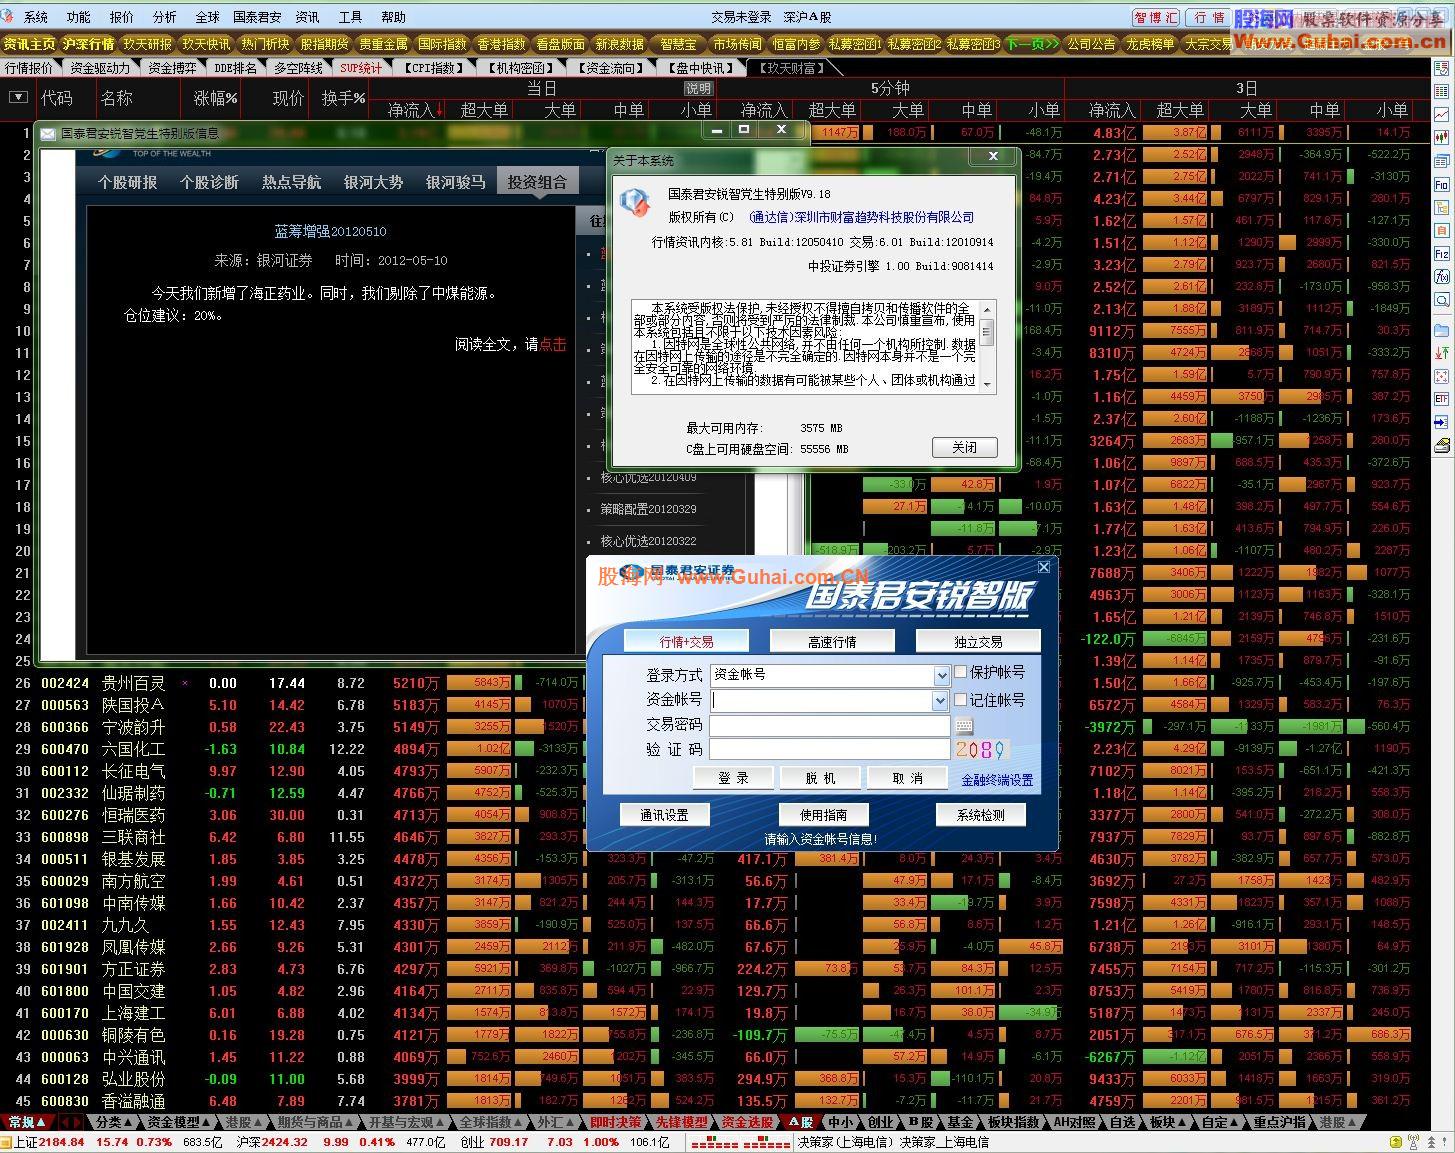1455x1153 pixels.
Task: Click the multi-window layout icon
Action: point(1442,161)
